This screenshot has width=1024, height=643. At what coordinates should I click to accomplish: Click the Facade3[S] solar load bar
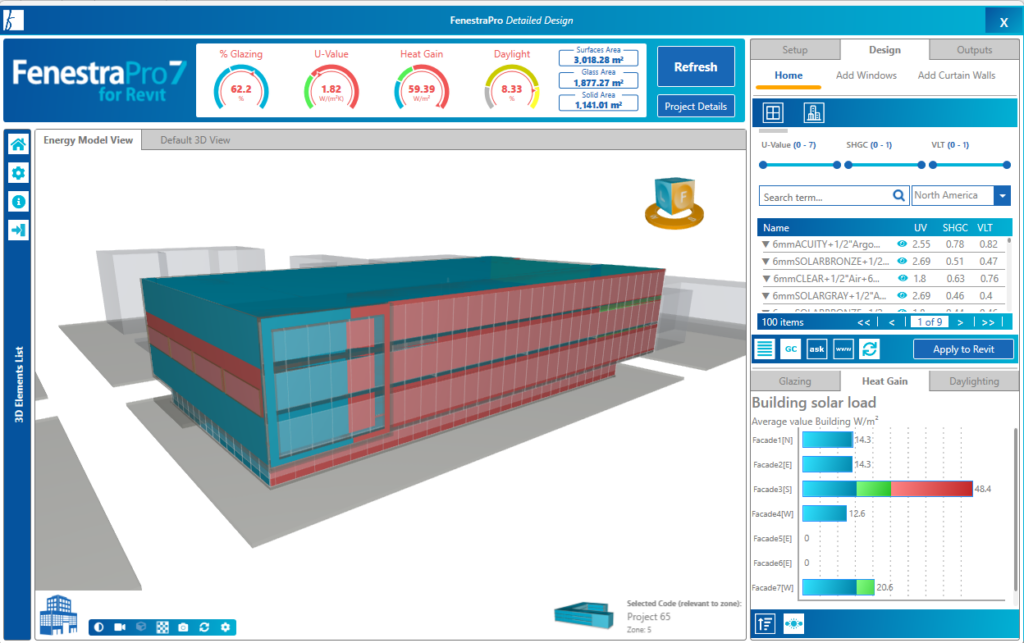coord(887,489)
